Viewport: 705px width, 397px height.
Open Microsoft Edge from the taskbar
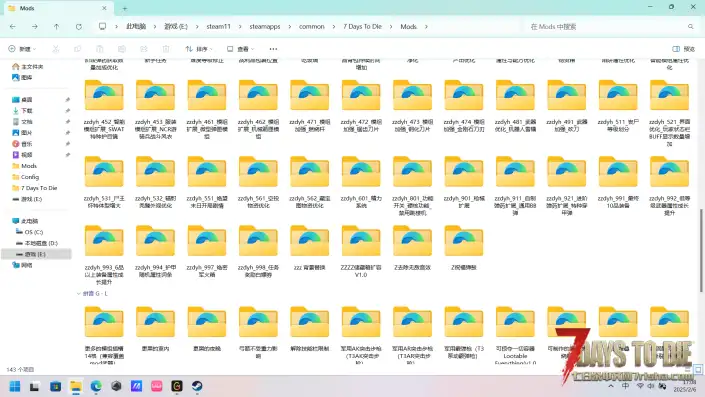click(x=96, y=386)
